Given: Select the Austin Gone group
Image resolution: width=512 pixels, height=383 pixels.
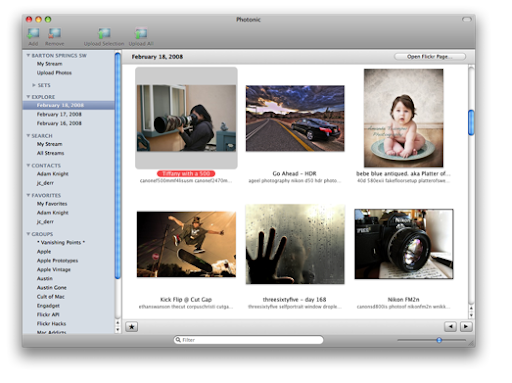Looking at the screenshot, I should point(52,288).
